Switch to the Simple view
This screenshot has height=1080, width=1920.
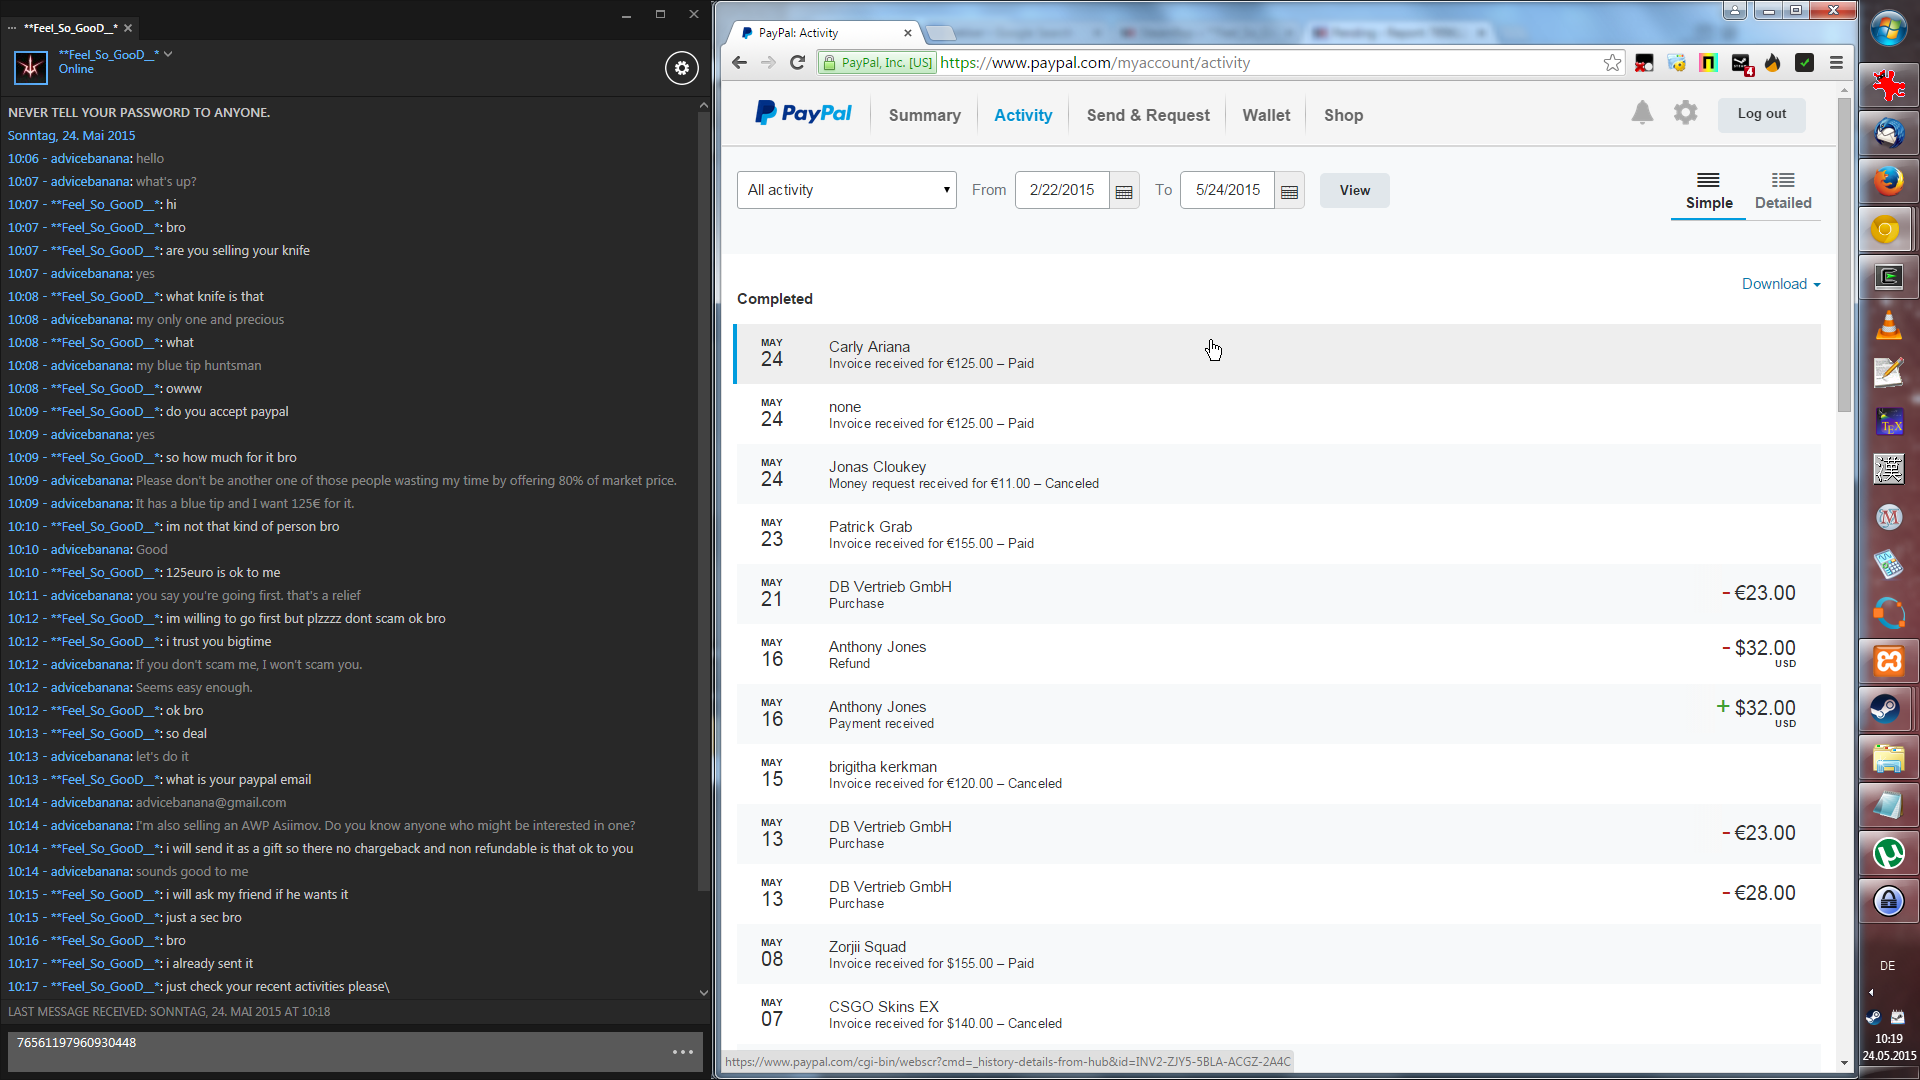(x=1708, y=191)
